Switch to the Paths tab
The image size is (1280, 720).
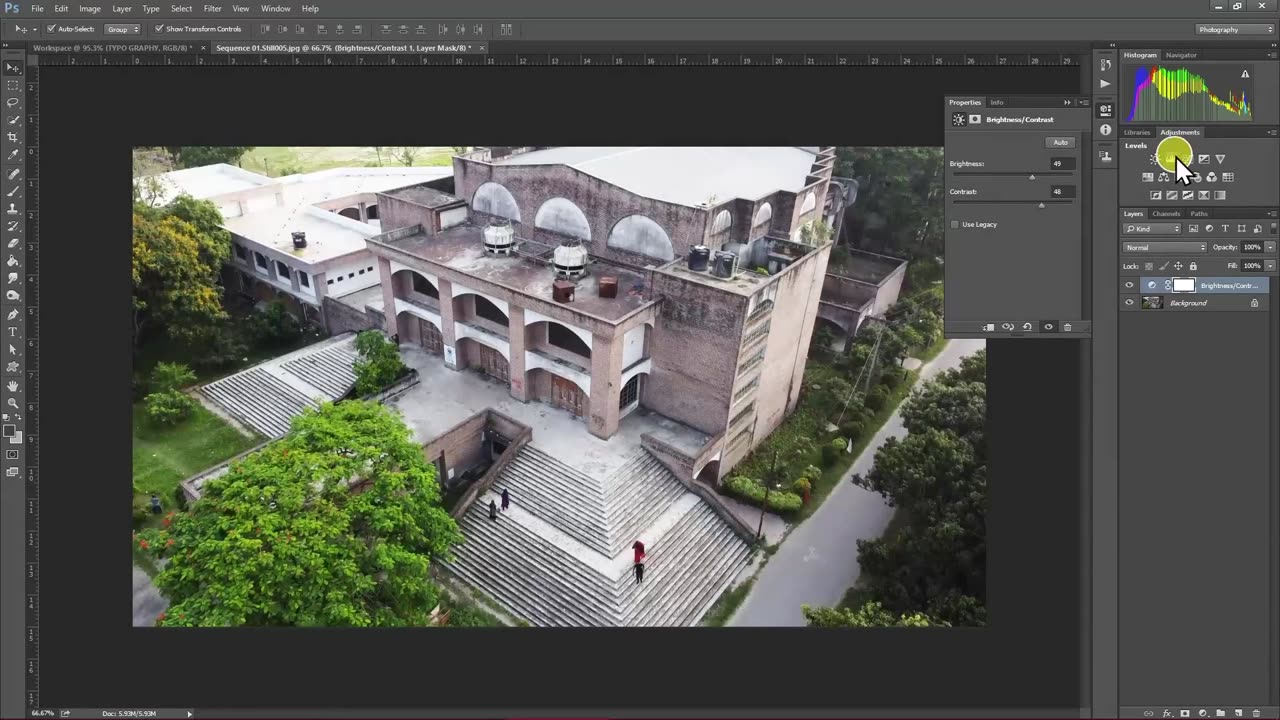point(1199,213)
